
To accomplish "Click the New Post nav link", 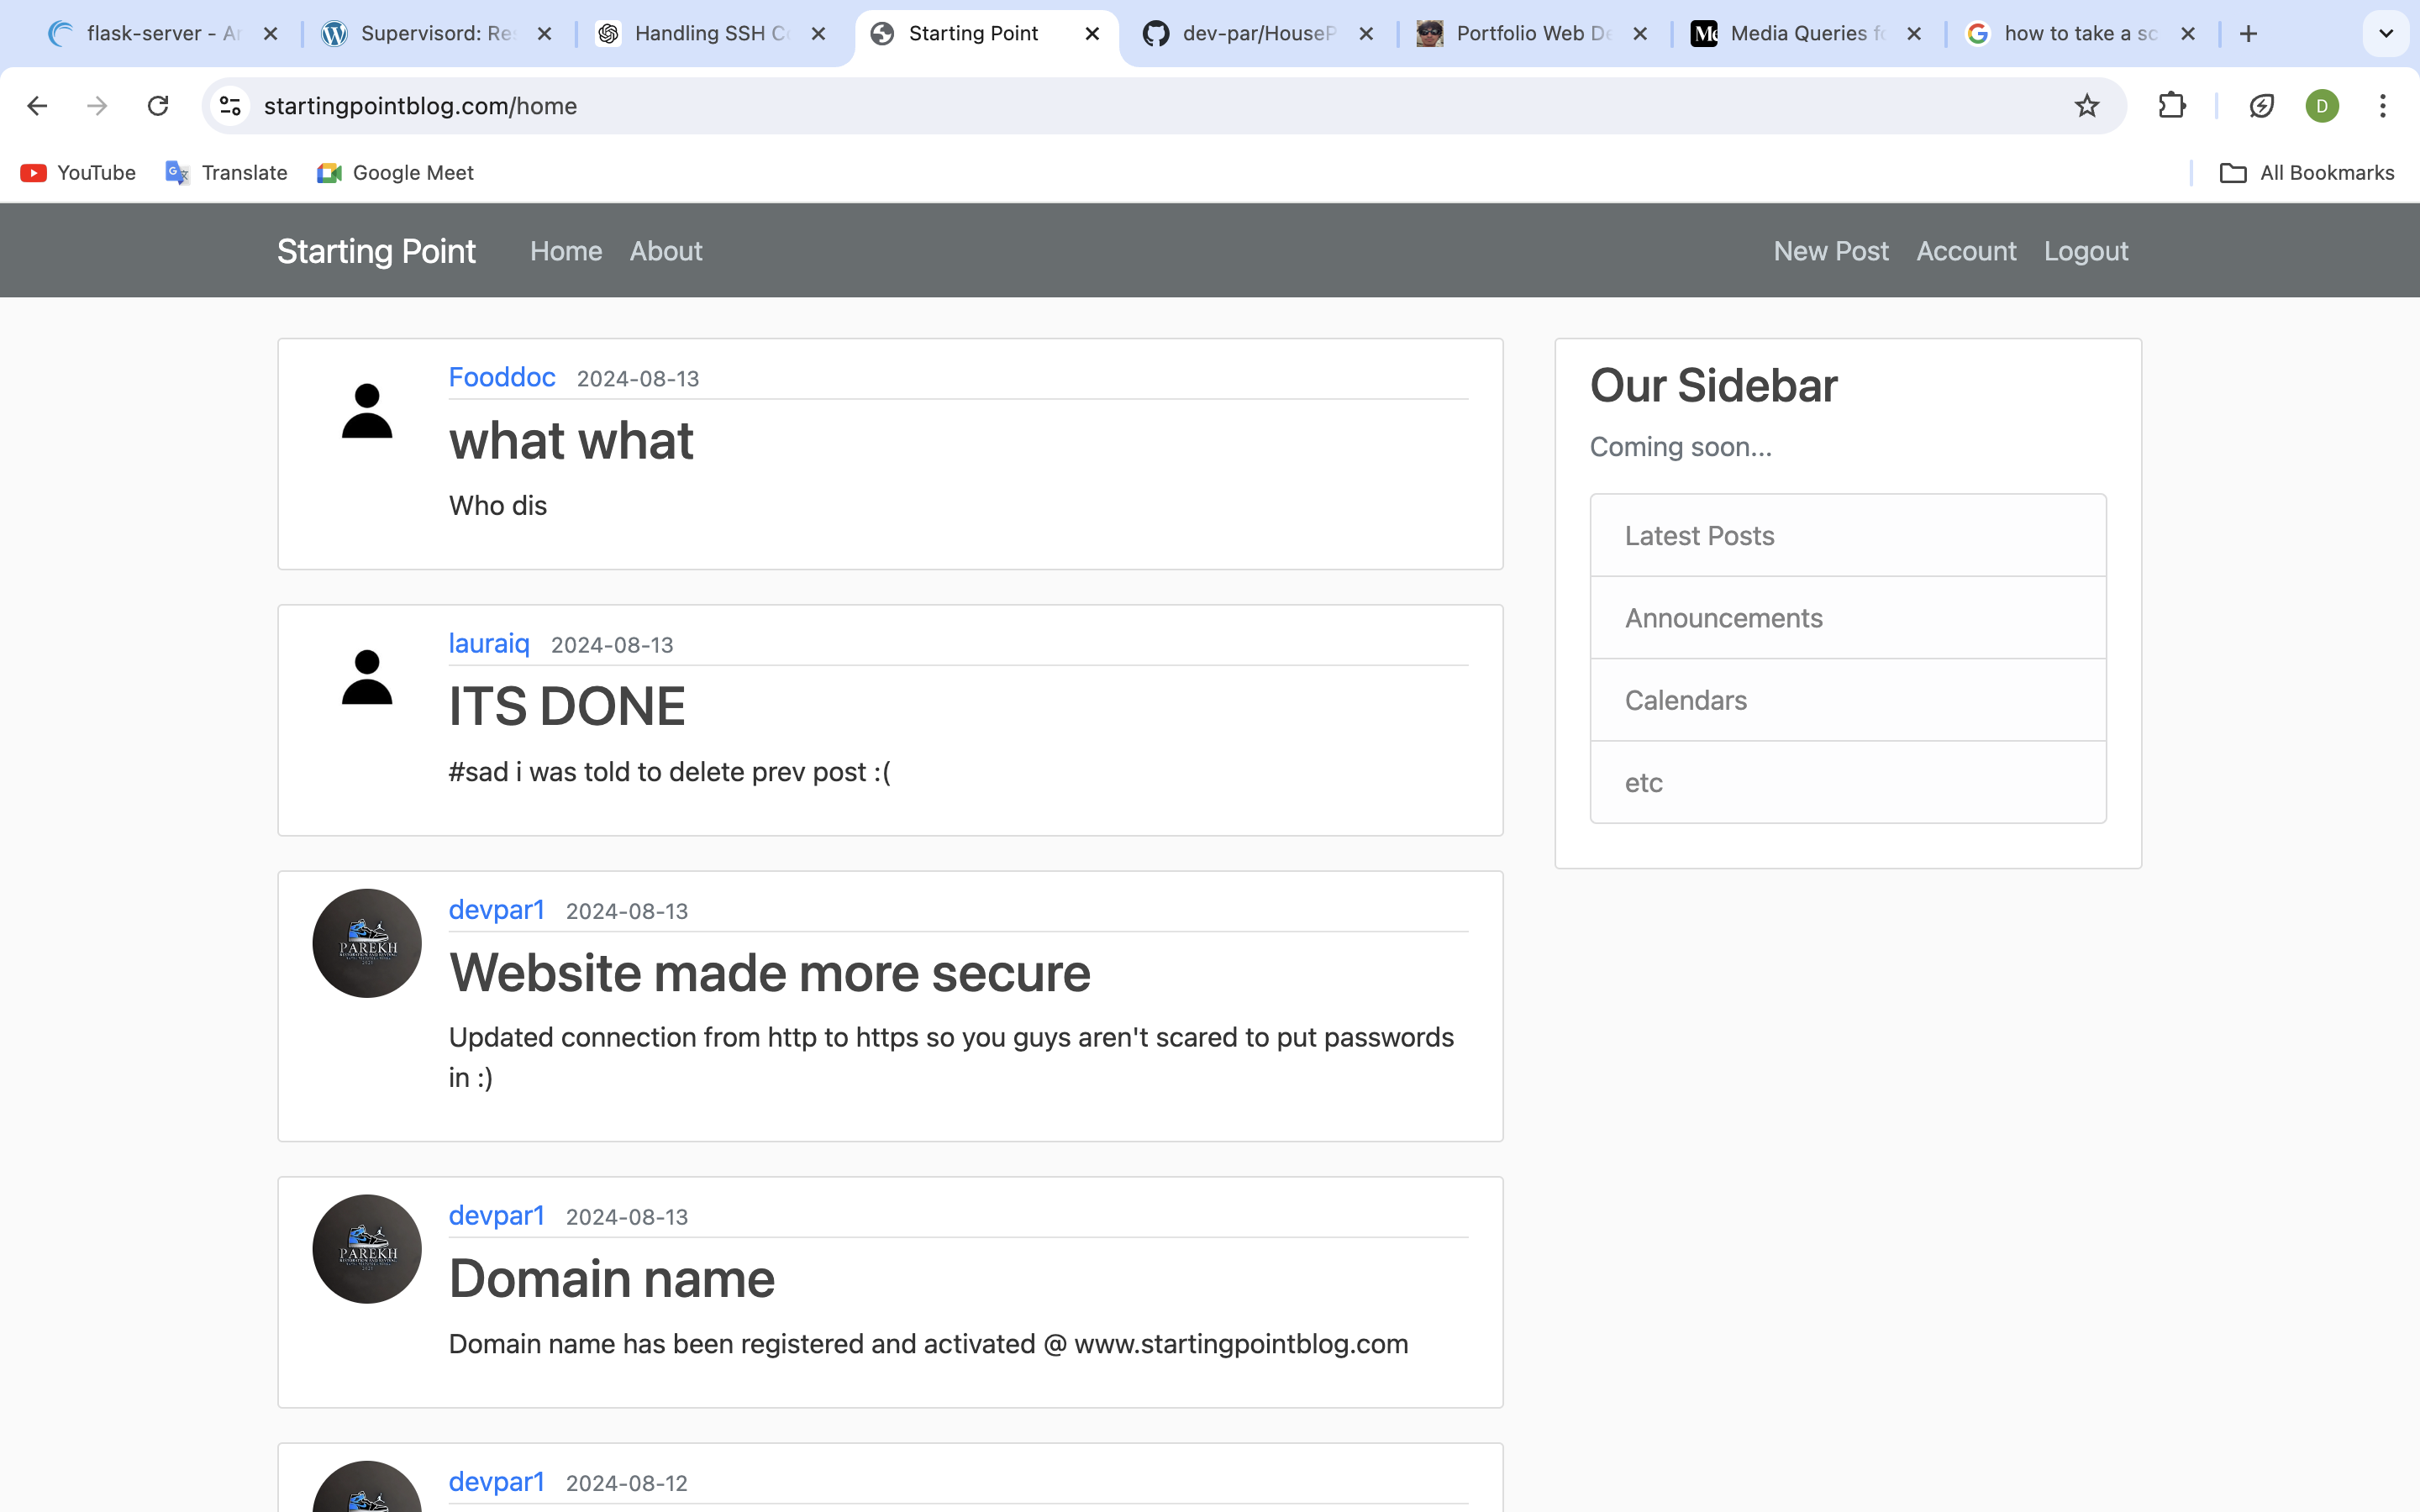I will tap(1830, 251).
